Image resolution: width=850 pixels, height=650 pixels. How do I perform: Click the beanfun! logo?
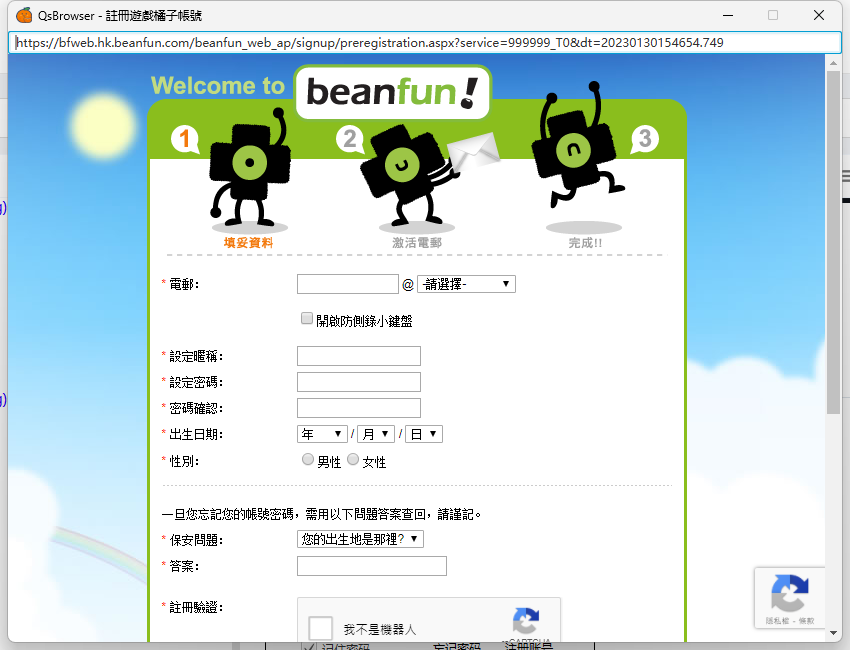point(392,92)
